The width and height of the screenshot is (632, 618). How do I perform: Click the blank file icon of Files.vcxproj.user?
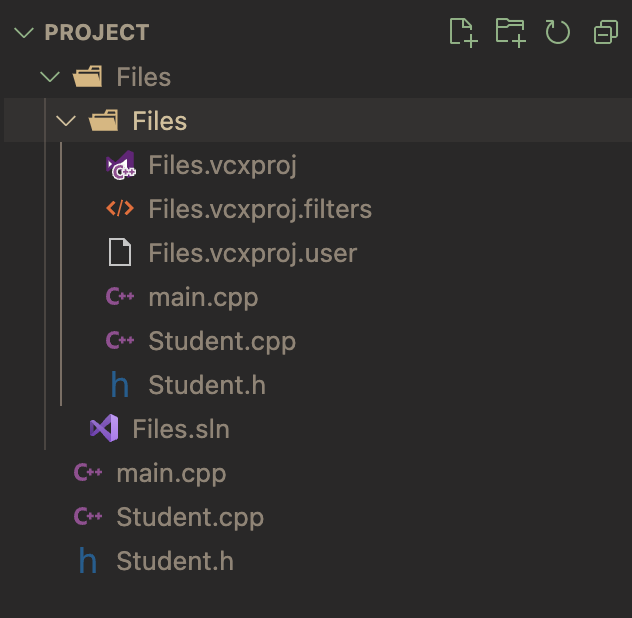point(120,252)
